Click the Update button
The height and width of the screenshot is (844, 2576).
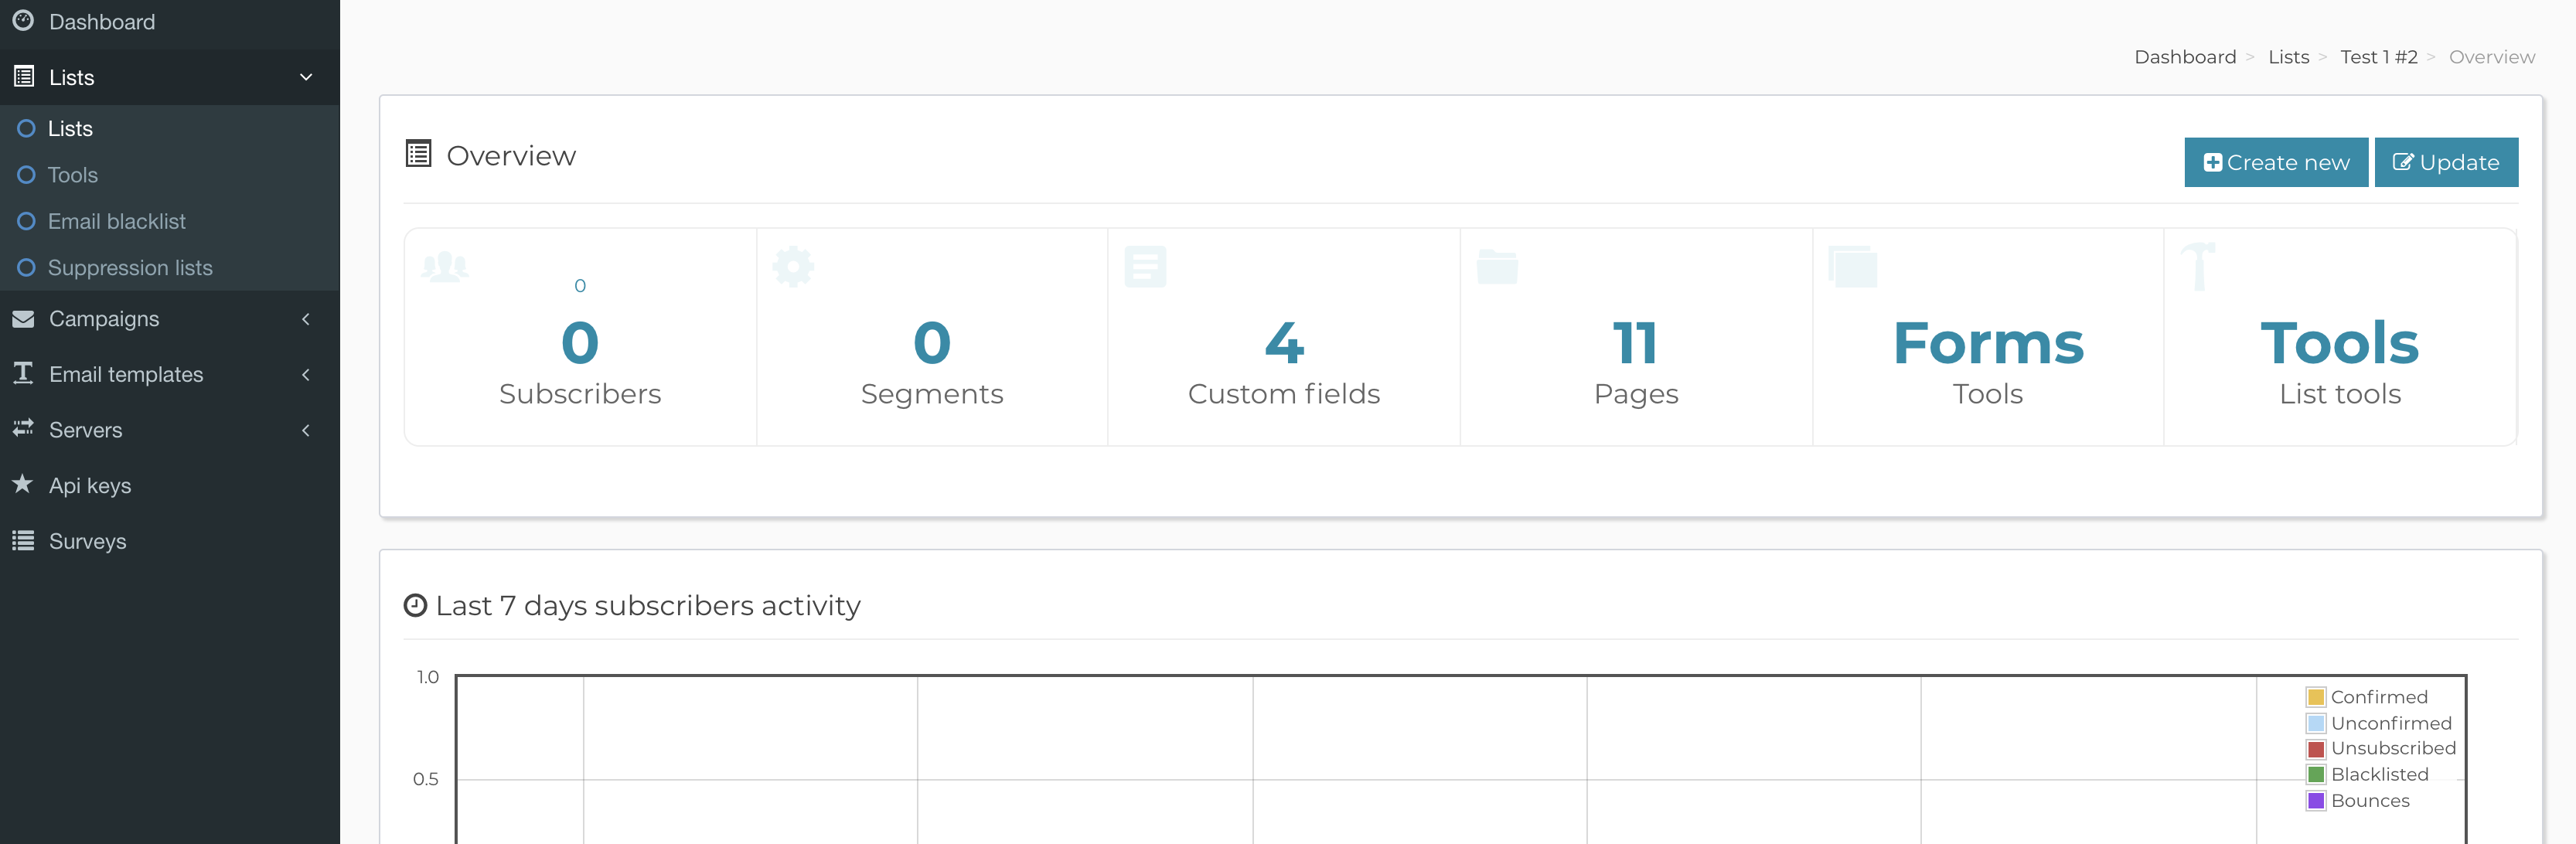click(2446, 162)
